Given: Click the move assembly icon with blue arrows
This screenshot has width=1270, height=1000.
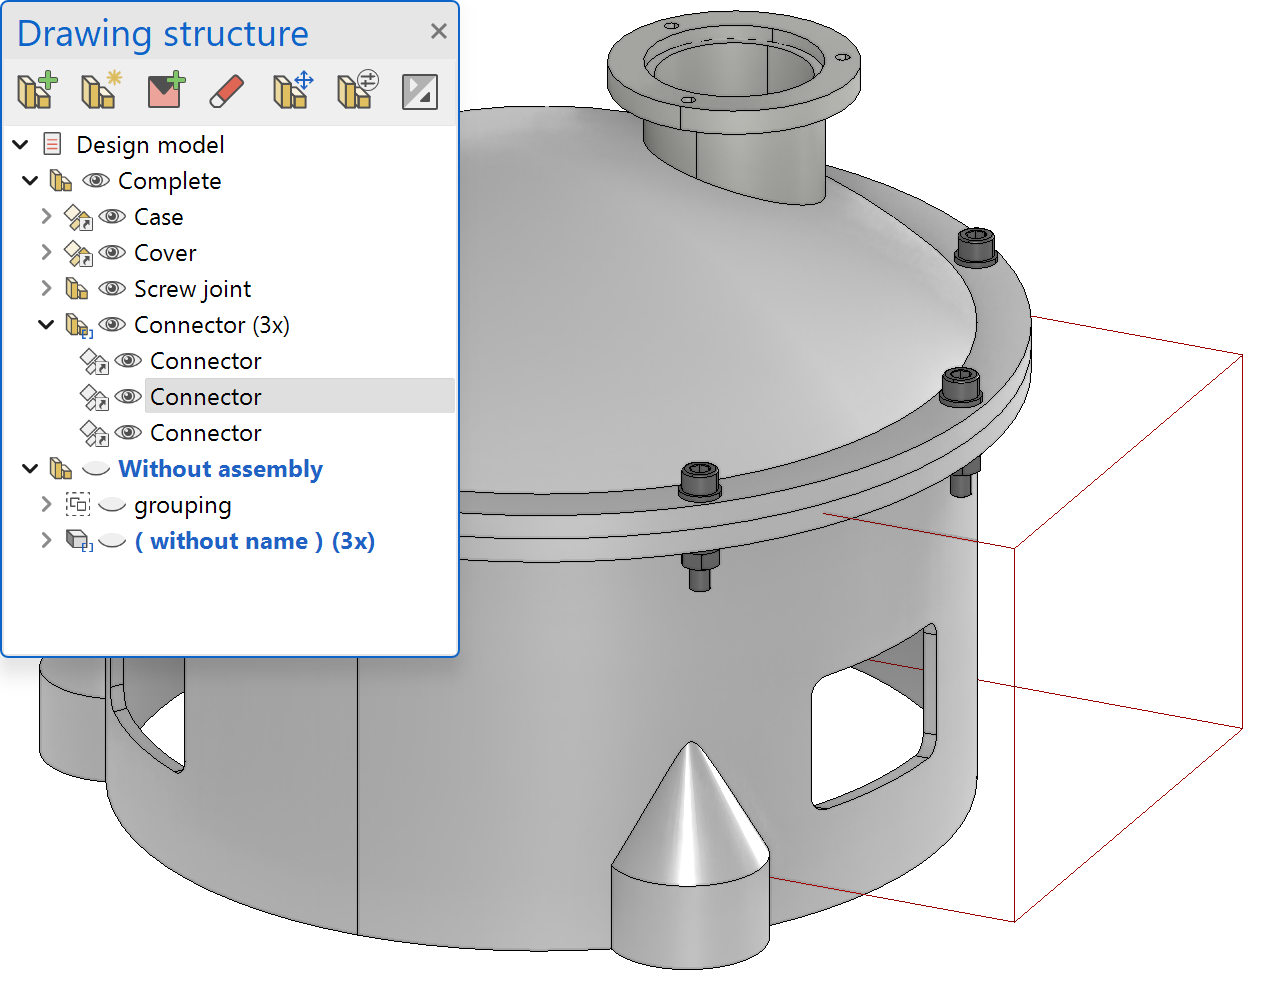Looking at the screenshot, I should coord(293,91).
